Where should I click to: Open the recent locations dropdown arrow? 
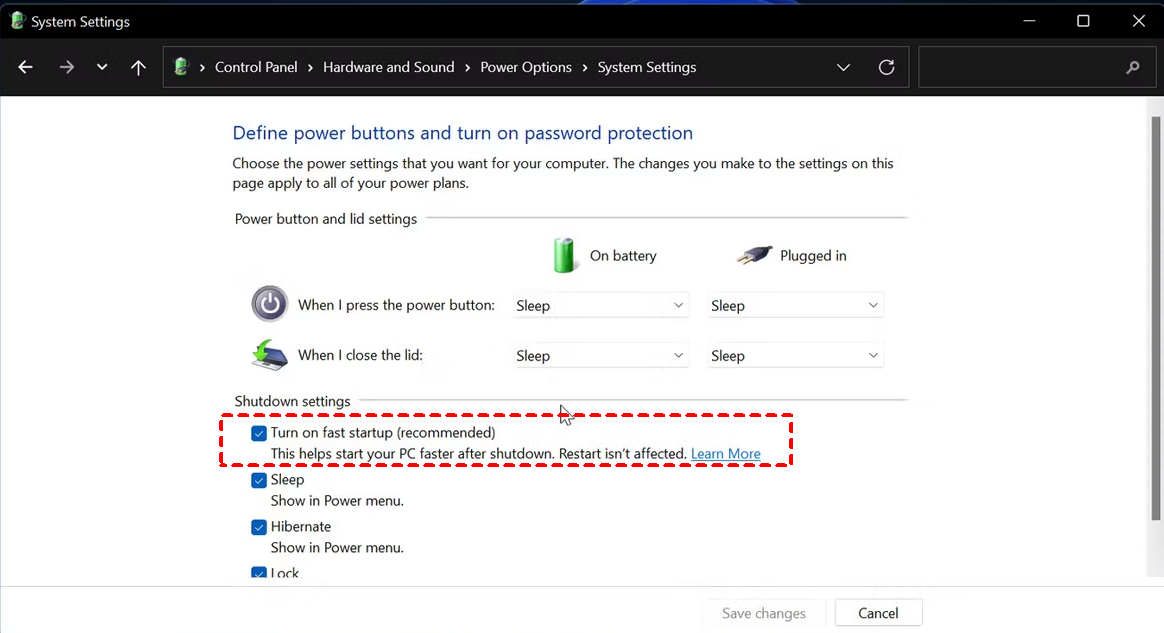pos(102,67)
